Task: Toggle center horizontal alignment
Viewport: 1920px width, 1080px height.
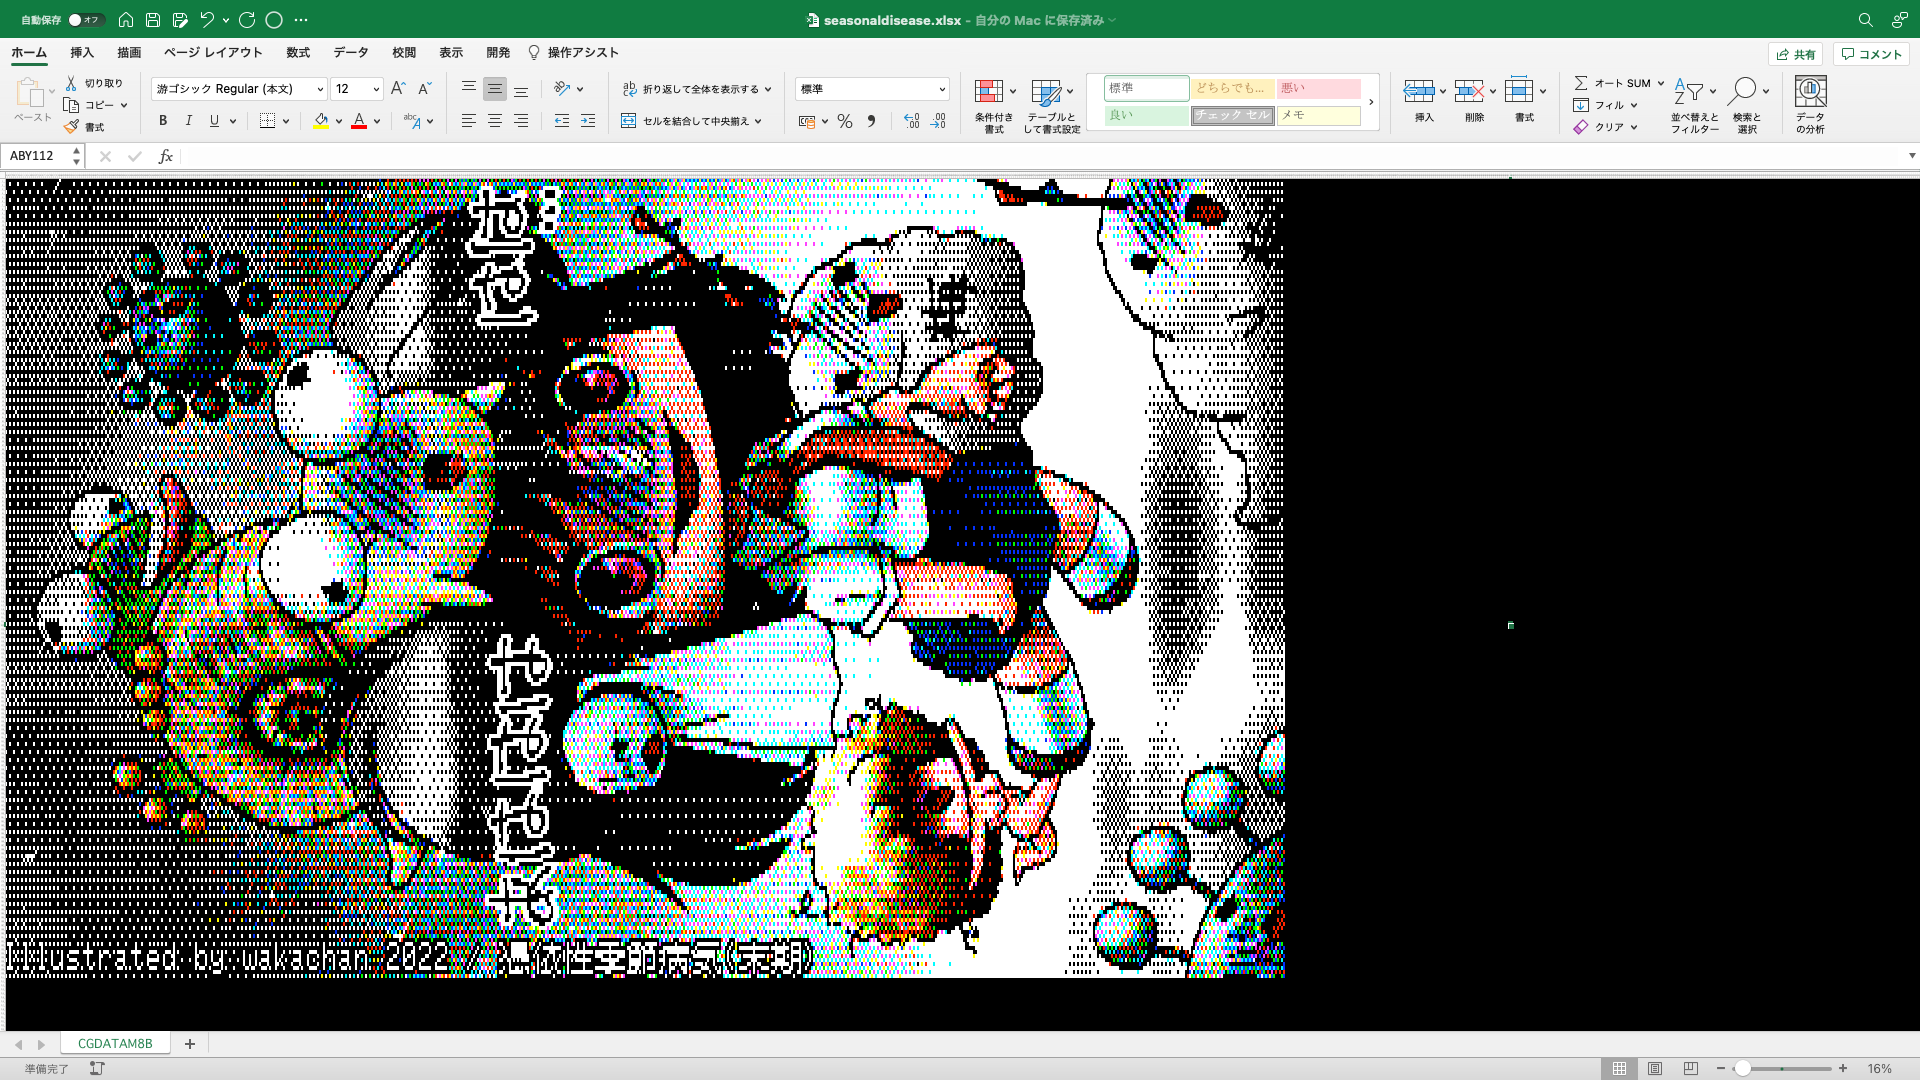Action: (x=495, y=121)
